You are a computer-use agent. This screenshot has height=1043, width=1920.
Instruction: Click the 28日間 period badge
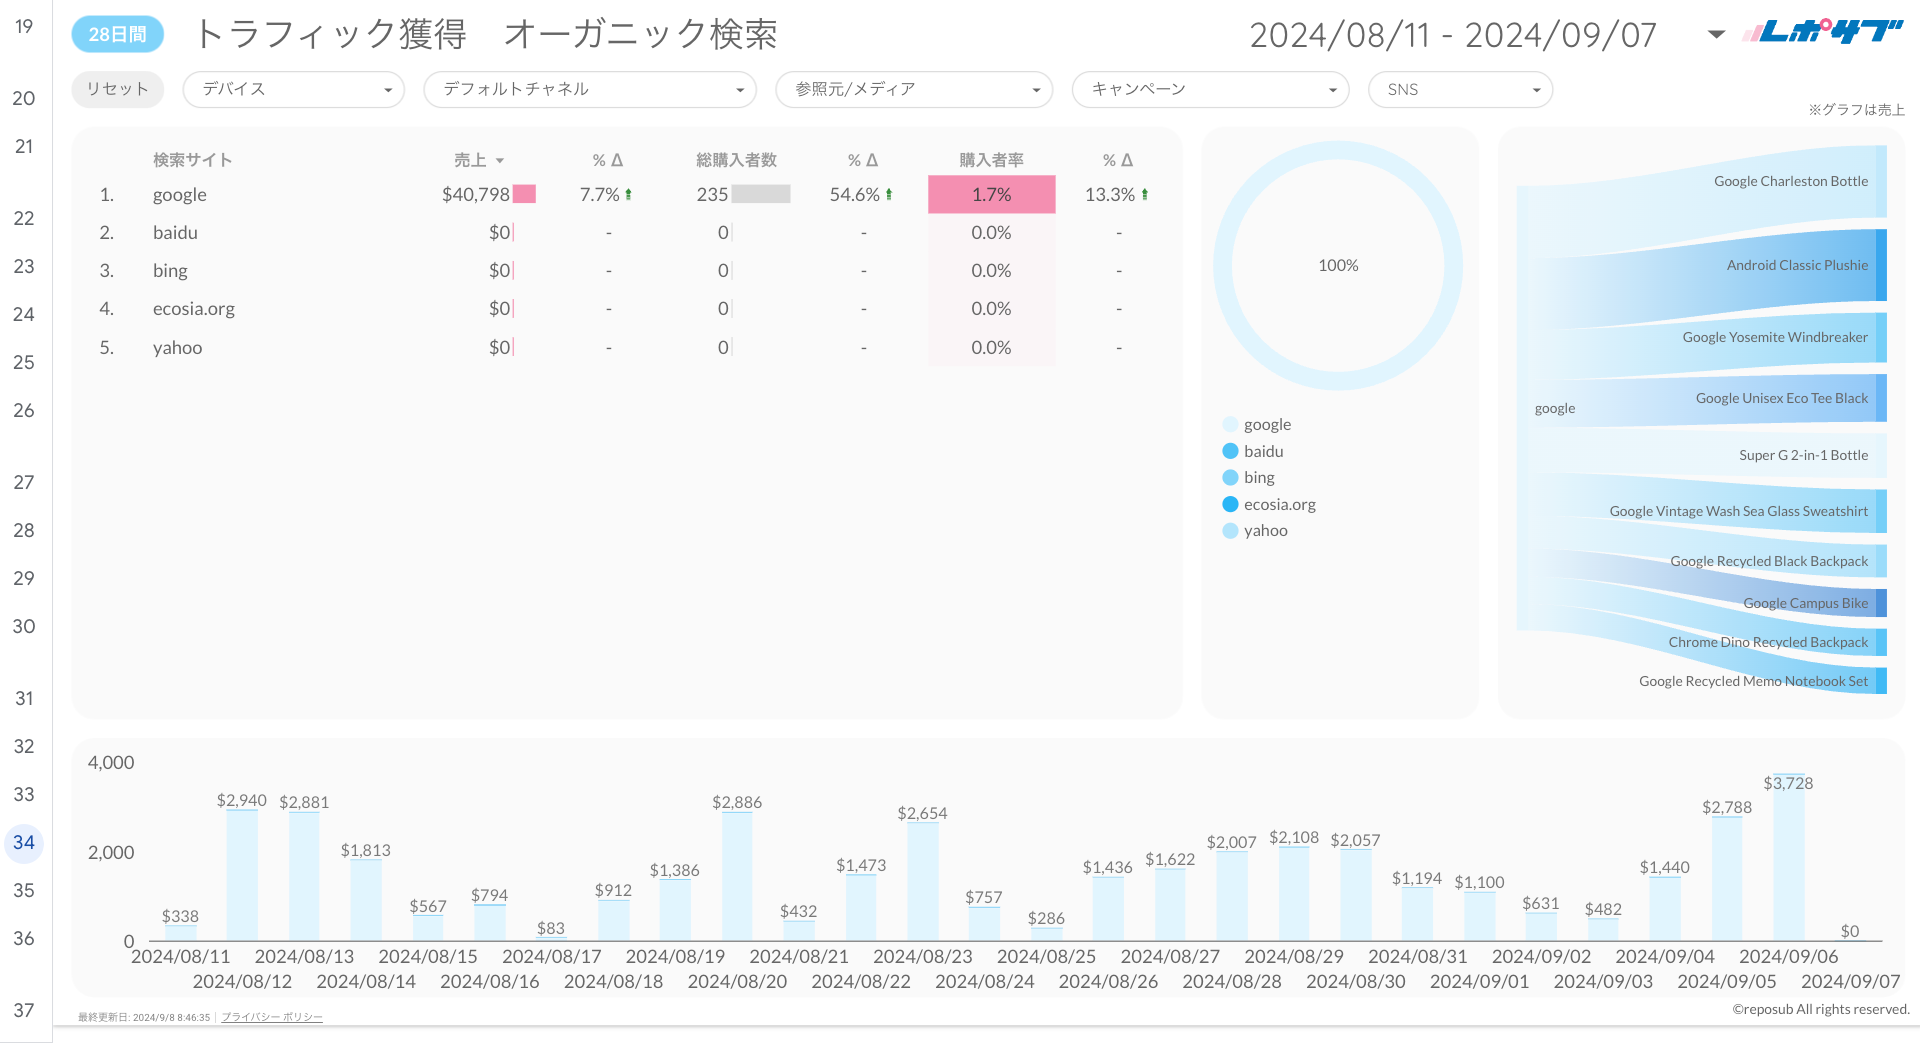click(x=117, y=33)
